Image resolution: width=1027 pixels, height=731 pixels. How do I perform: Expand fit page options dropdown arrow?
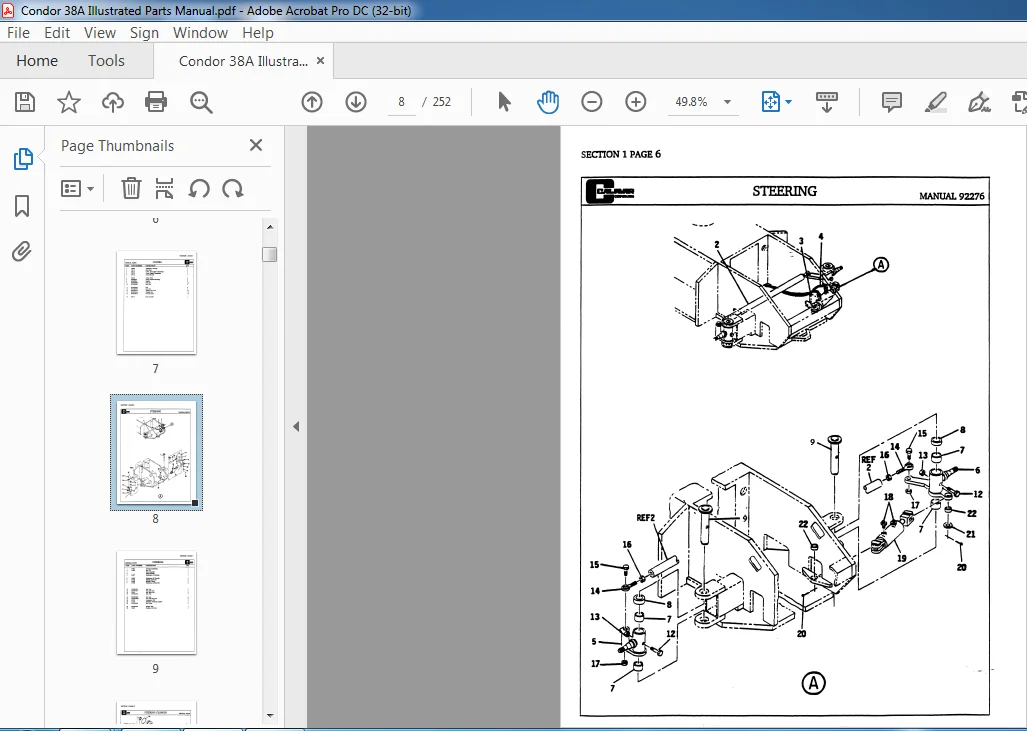[x=789, y=102]
